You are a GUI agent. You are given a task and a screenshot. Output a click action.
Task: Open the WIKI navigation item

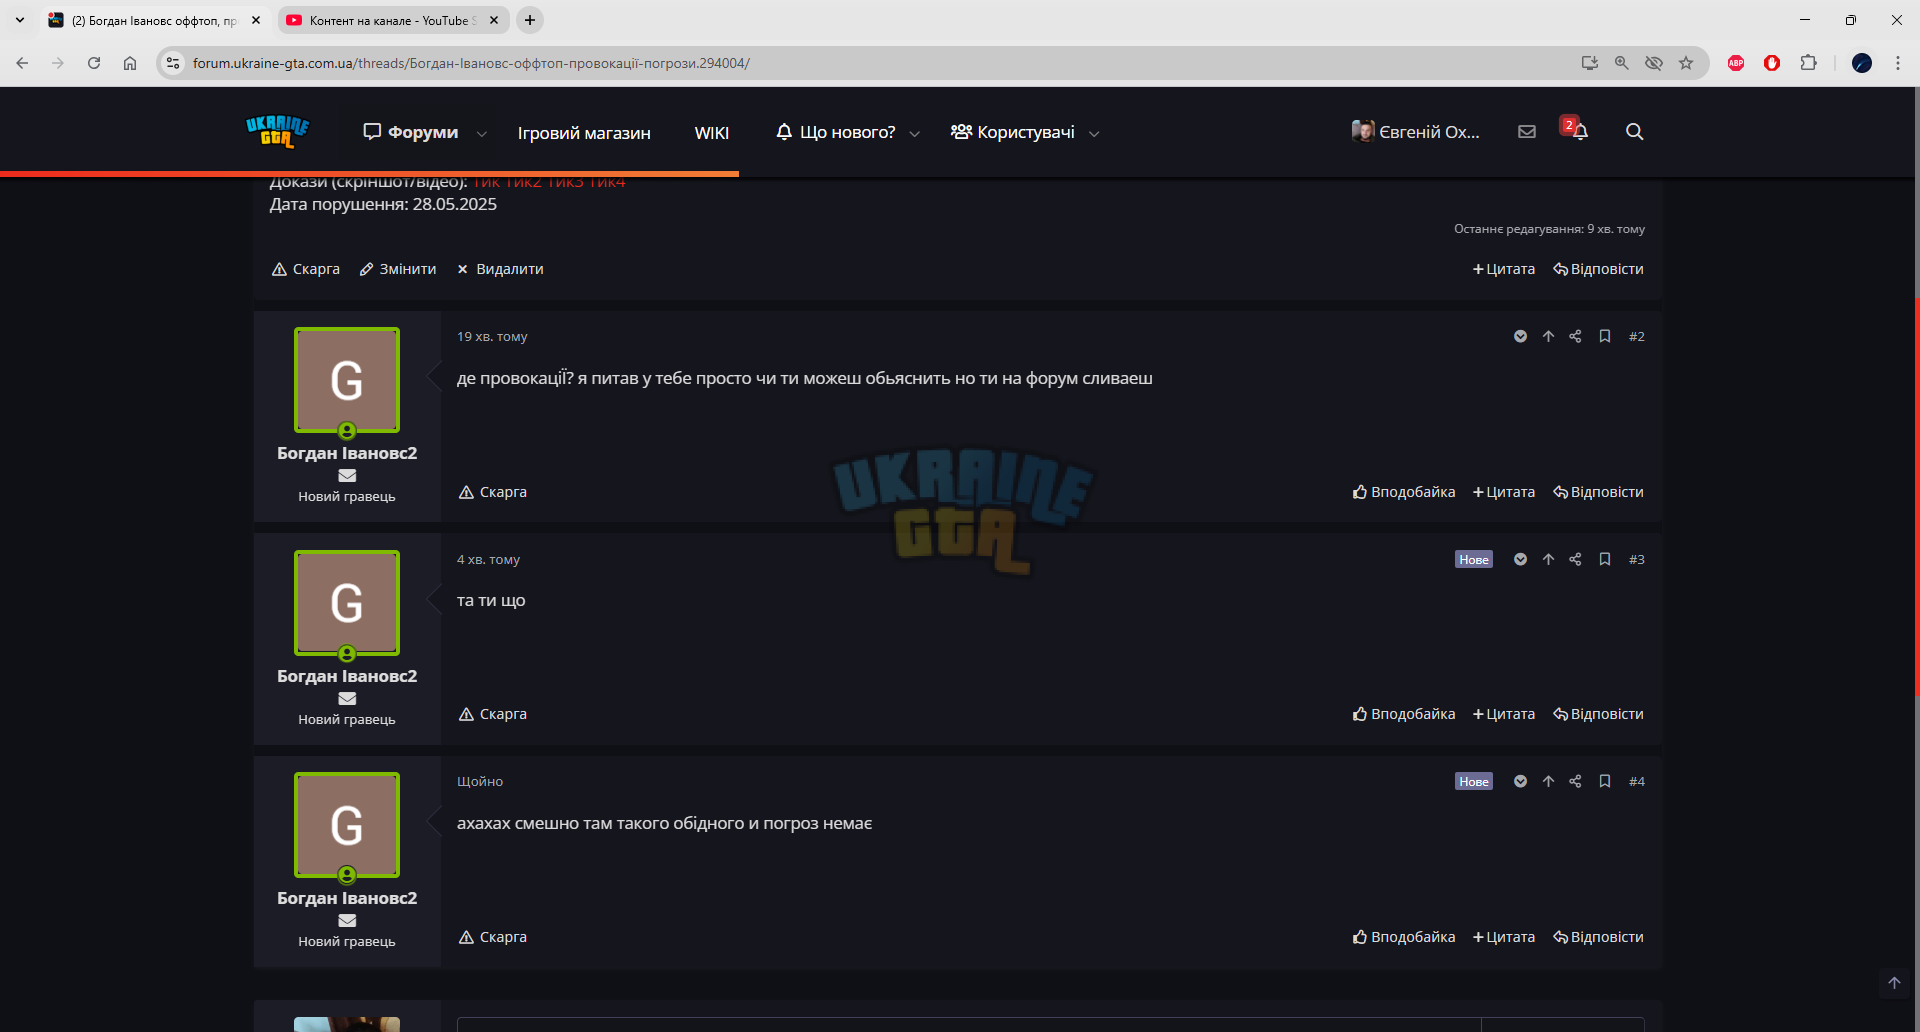tap(712, 133)
